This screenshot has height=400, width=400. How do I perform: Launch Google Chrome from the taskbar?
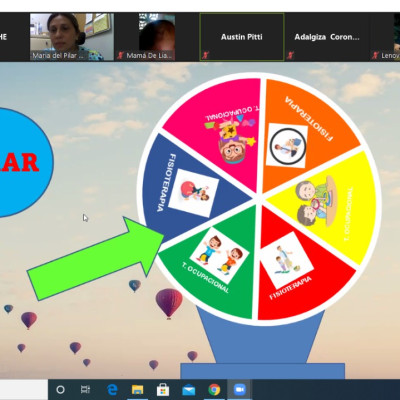click(x=214, y=389)
